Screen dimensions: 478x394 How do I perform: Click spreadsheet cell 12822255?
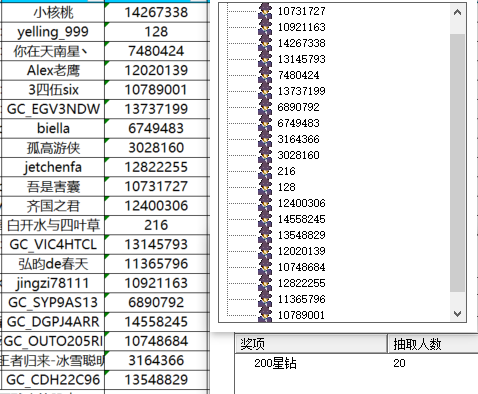pyautogui.click(x=157, y=167)
